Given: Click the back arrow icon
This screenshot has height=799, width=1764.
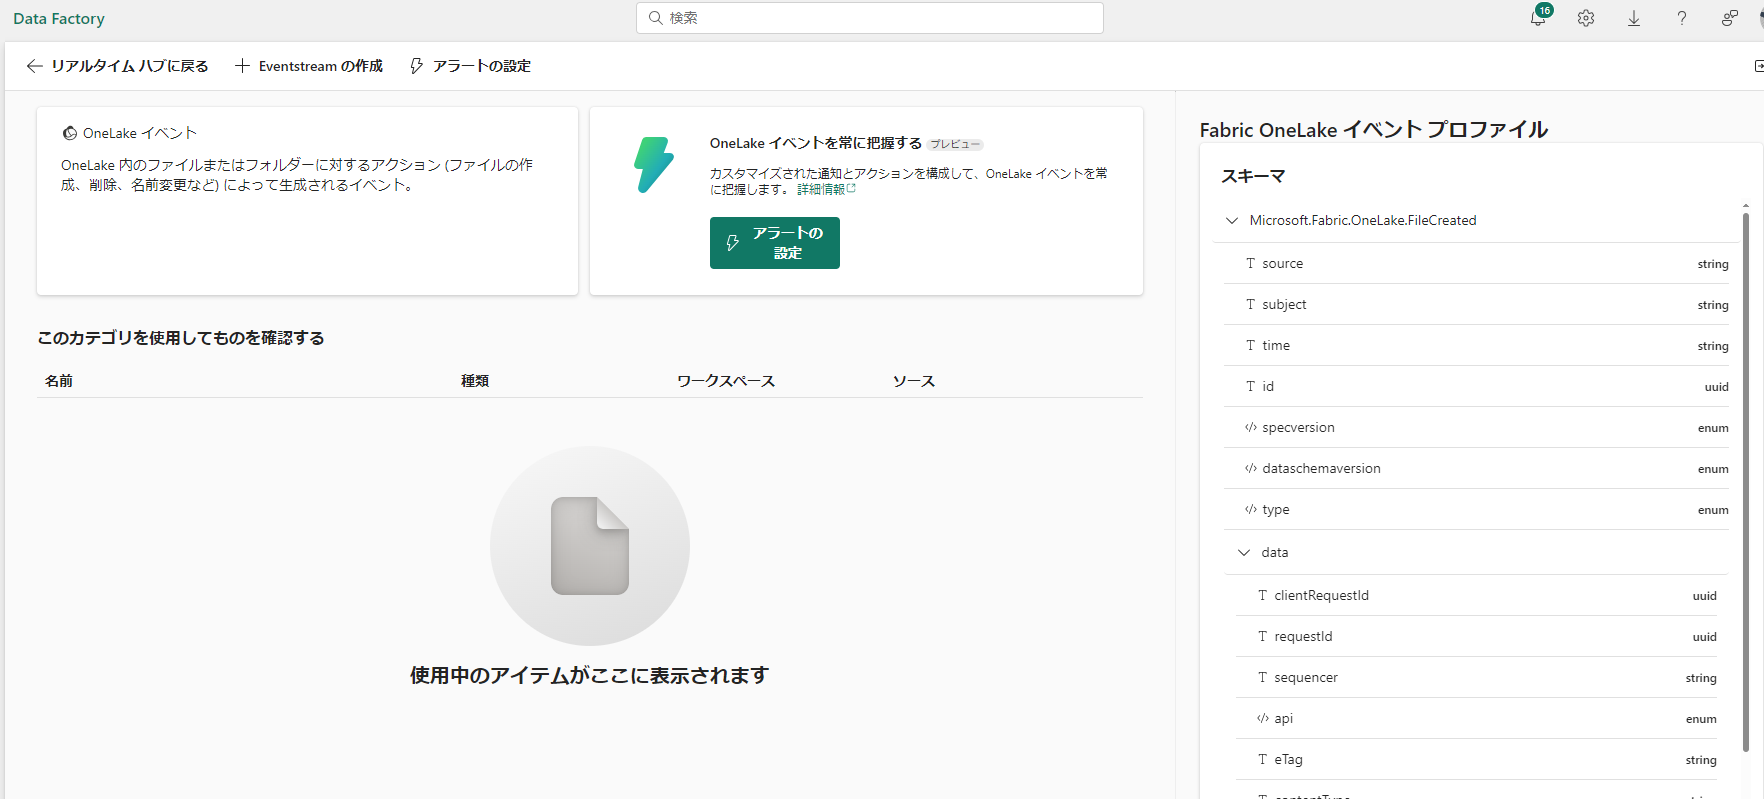Looking at the screenshot, I should (x=34, y=66).
